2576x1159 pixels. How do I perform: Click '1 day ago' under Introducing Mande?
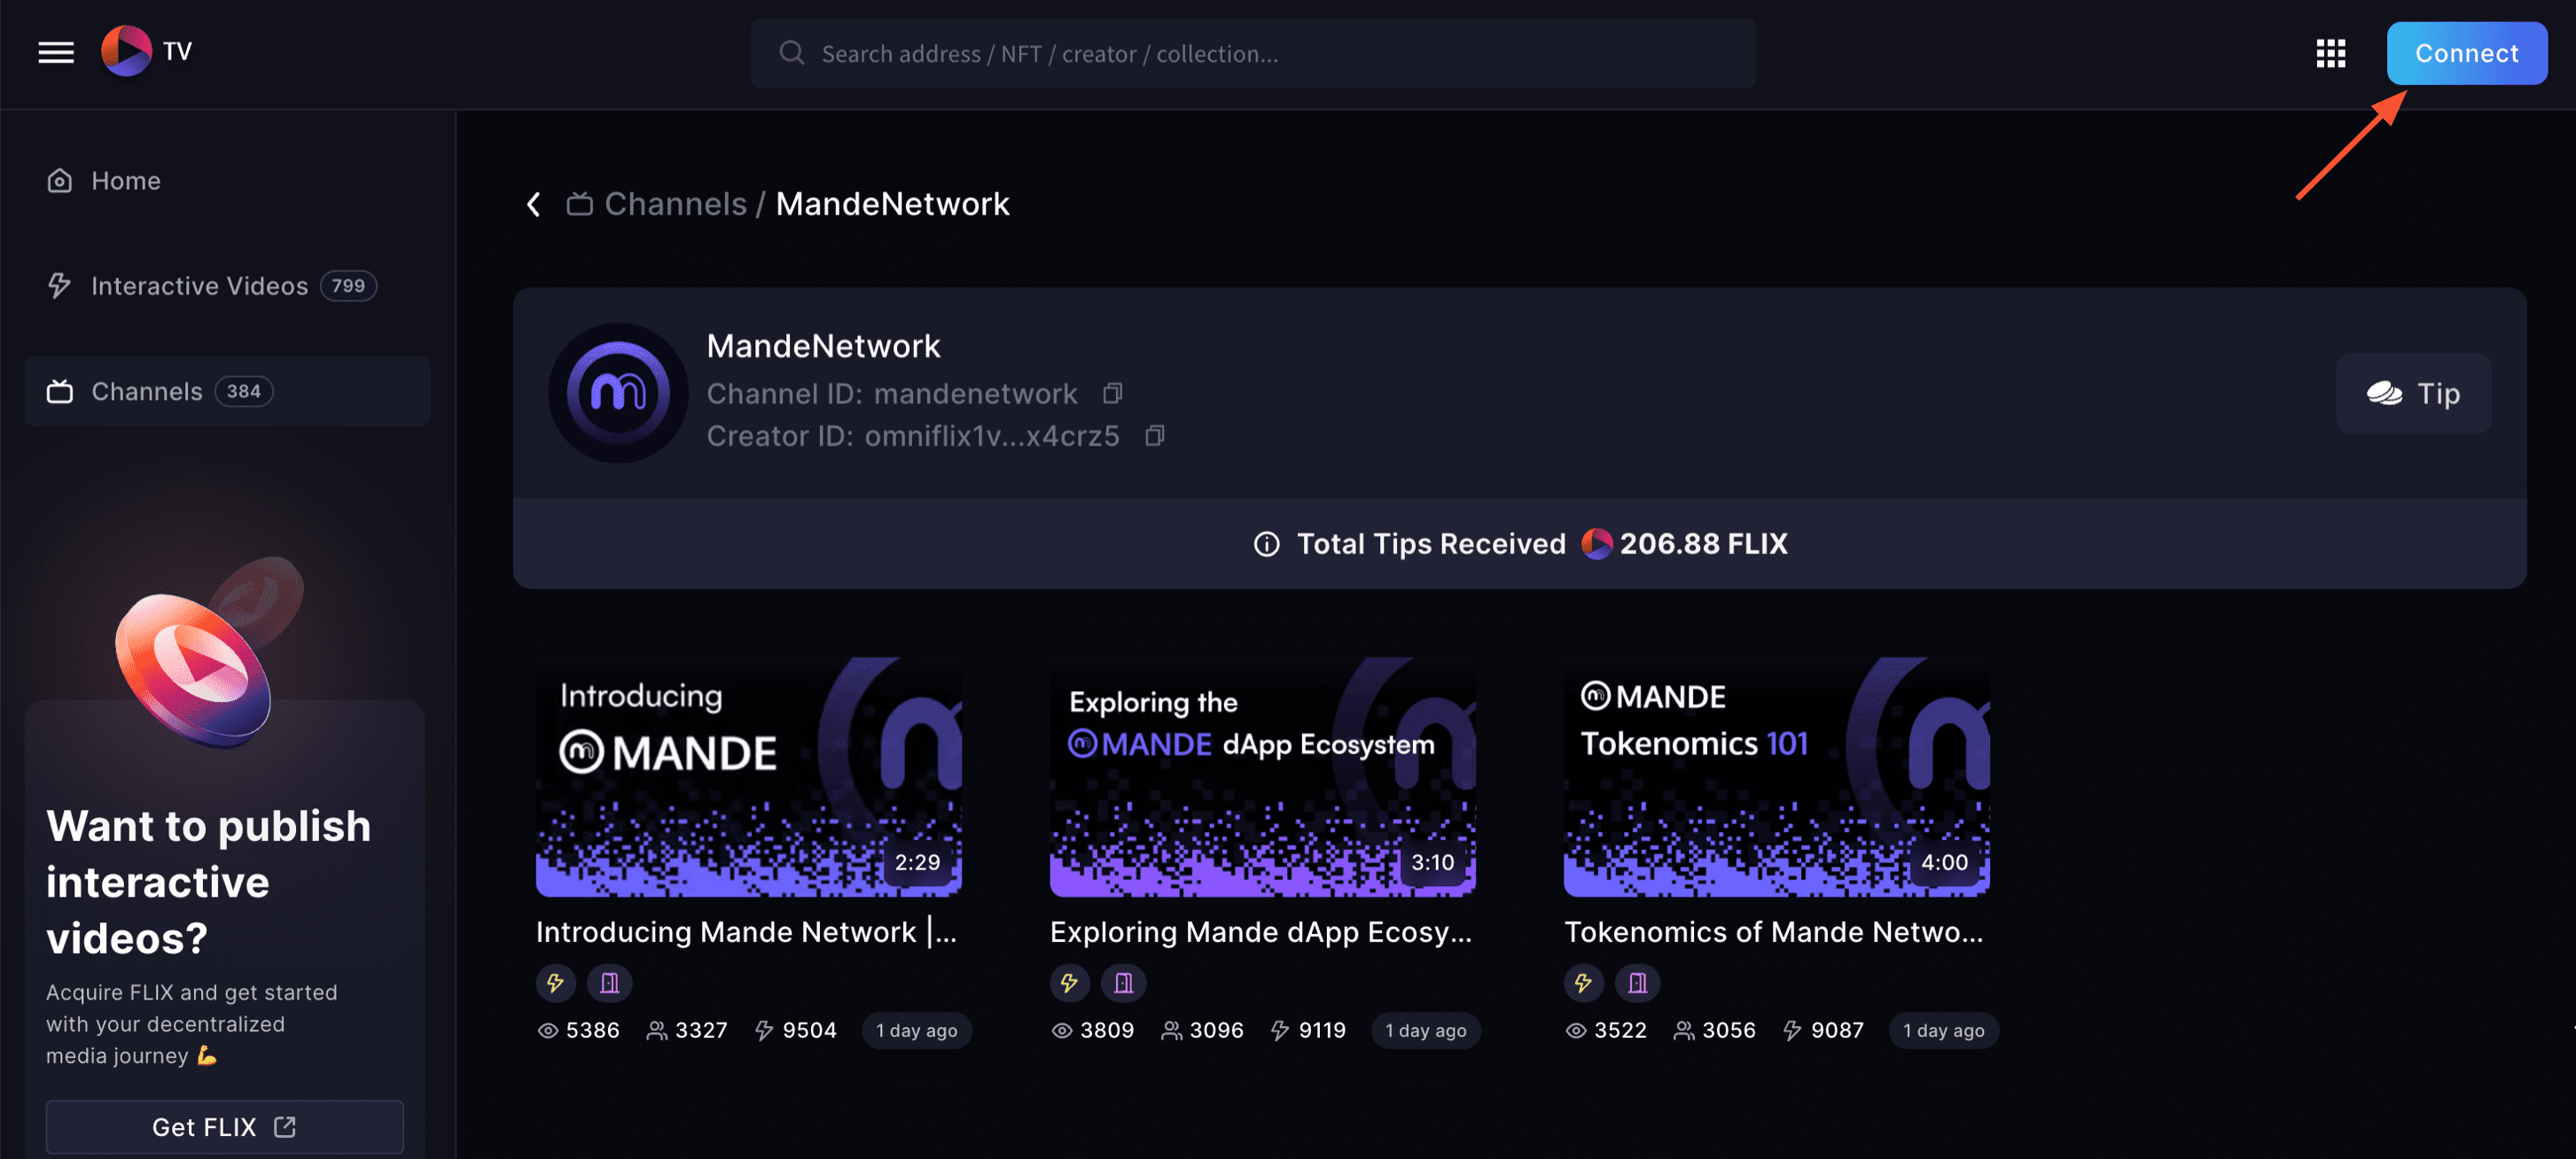(x=916, y=1030)
